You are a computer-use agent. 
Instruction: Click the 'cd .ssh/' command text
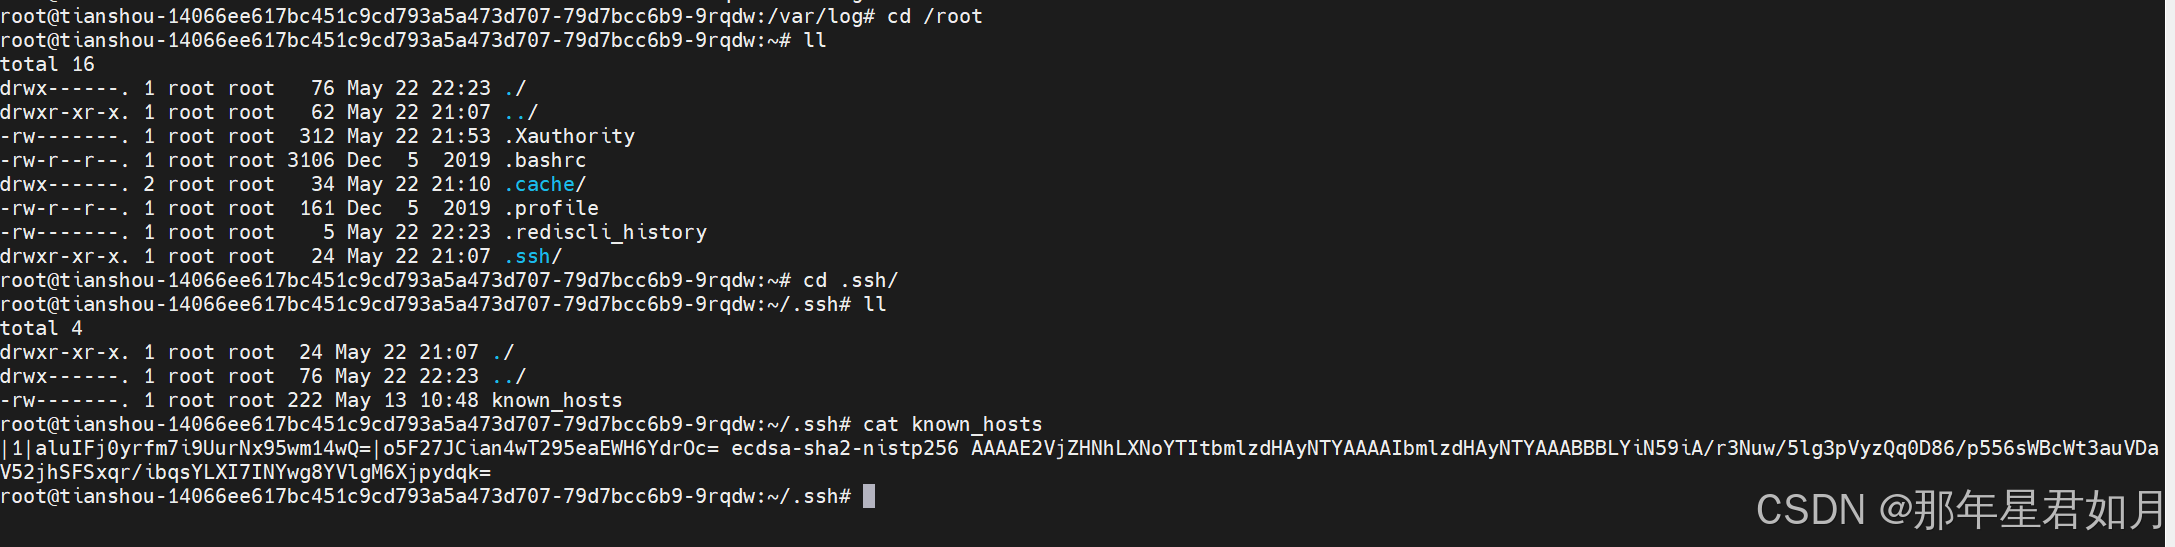pos(851,280)
